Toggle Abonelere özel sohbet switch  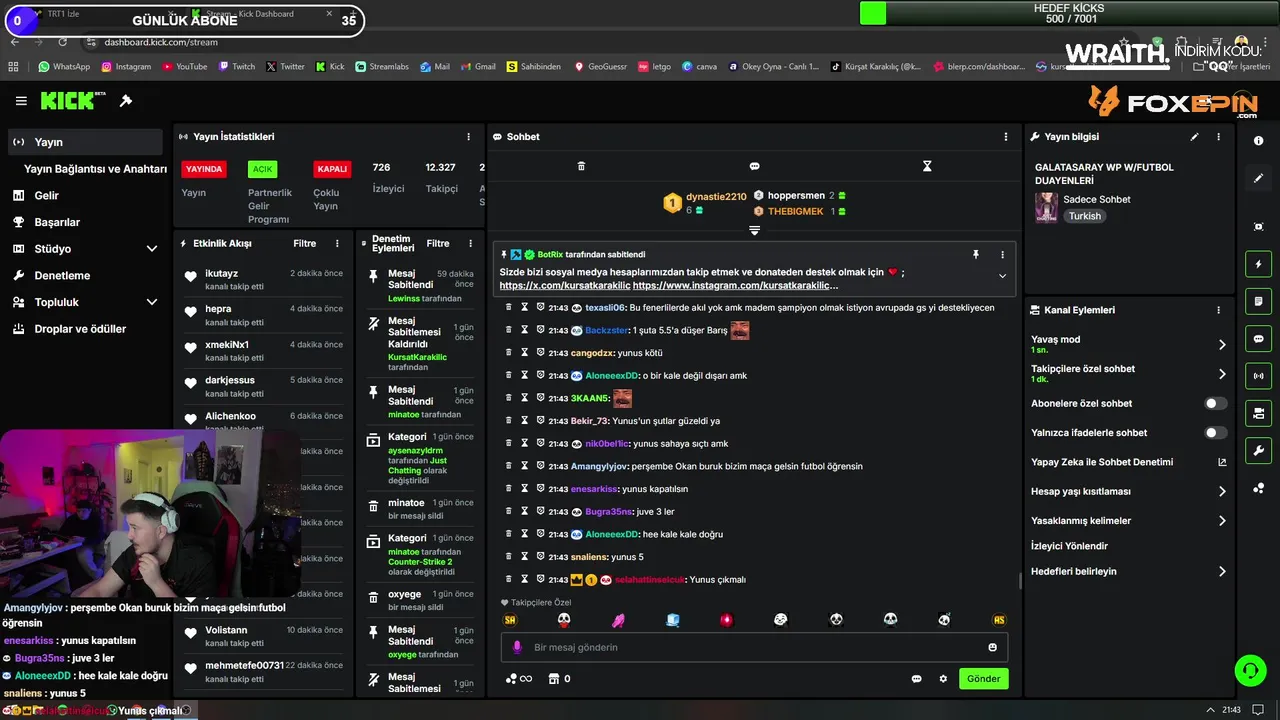(1215, 404)
